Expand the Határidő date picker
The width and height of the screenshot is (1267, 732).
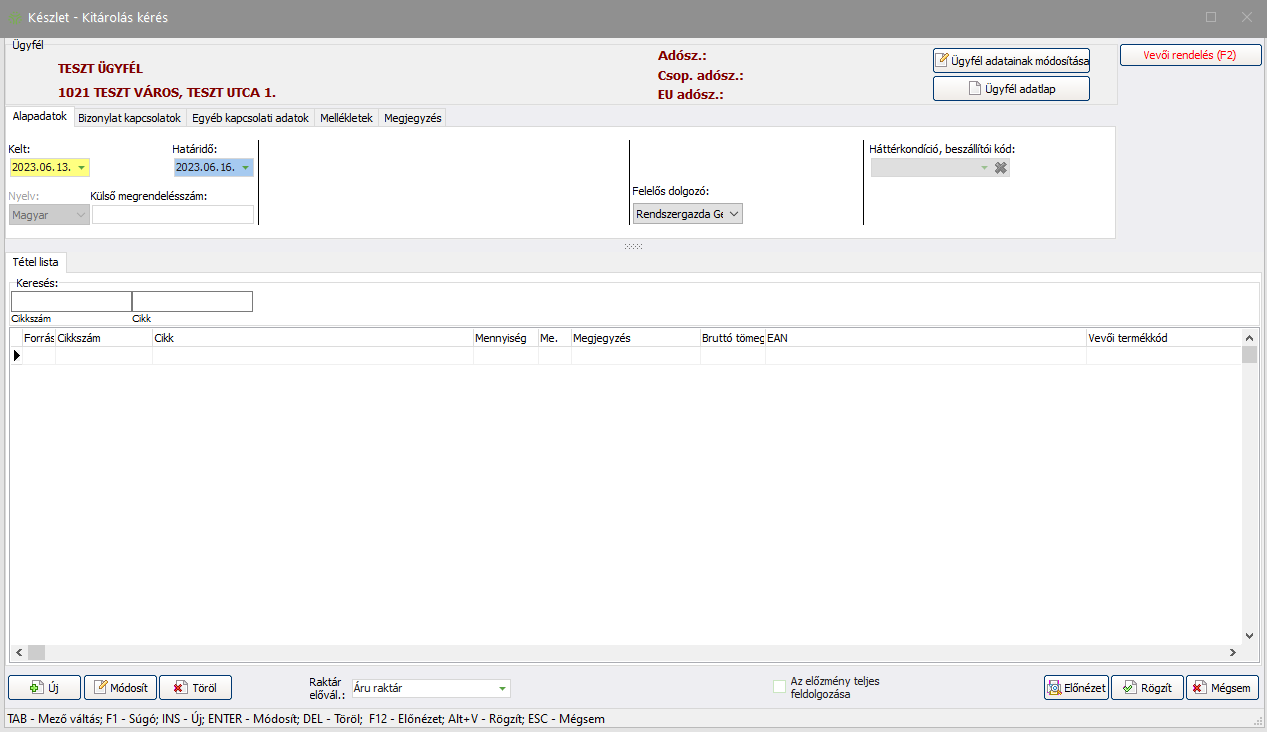pyautogui.click(x=245, y=168)
